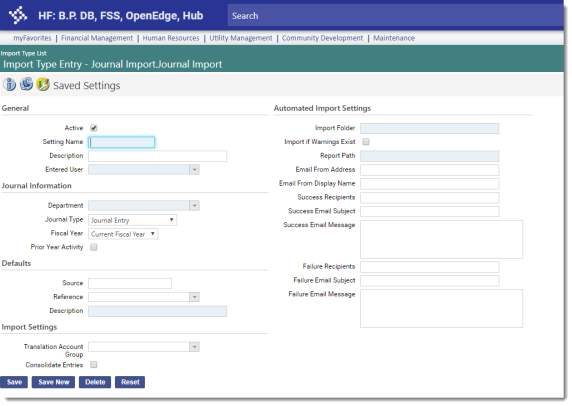
Task: Click the globe history icon beside info
Action: [x=26, y=84]
